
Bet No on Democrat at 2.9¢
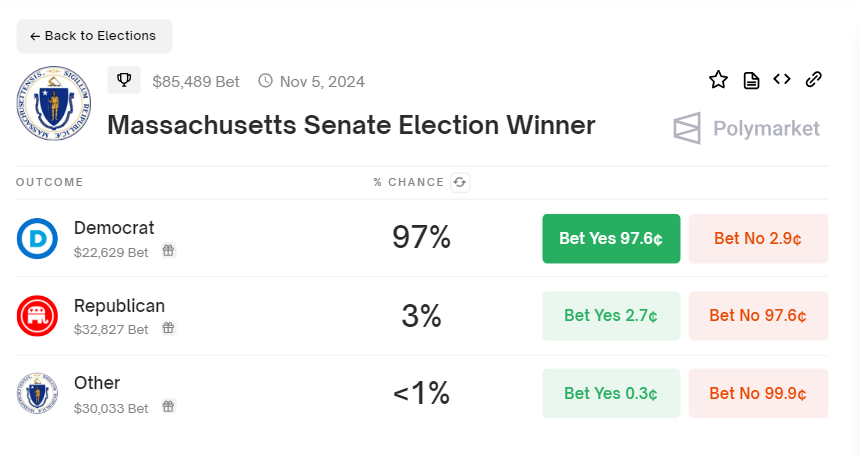758,239
